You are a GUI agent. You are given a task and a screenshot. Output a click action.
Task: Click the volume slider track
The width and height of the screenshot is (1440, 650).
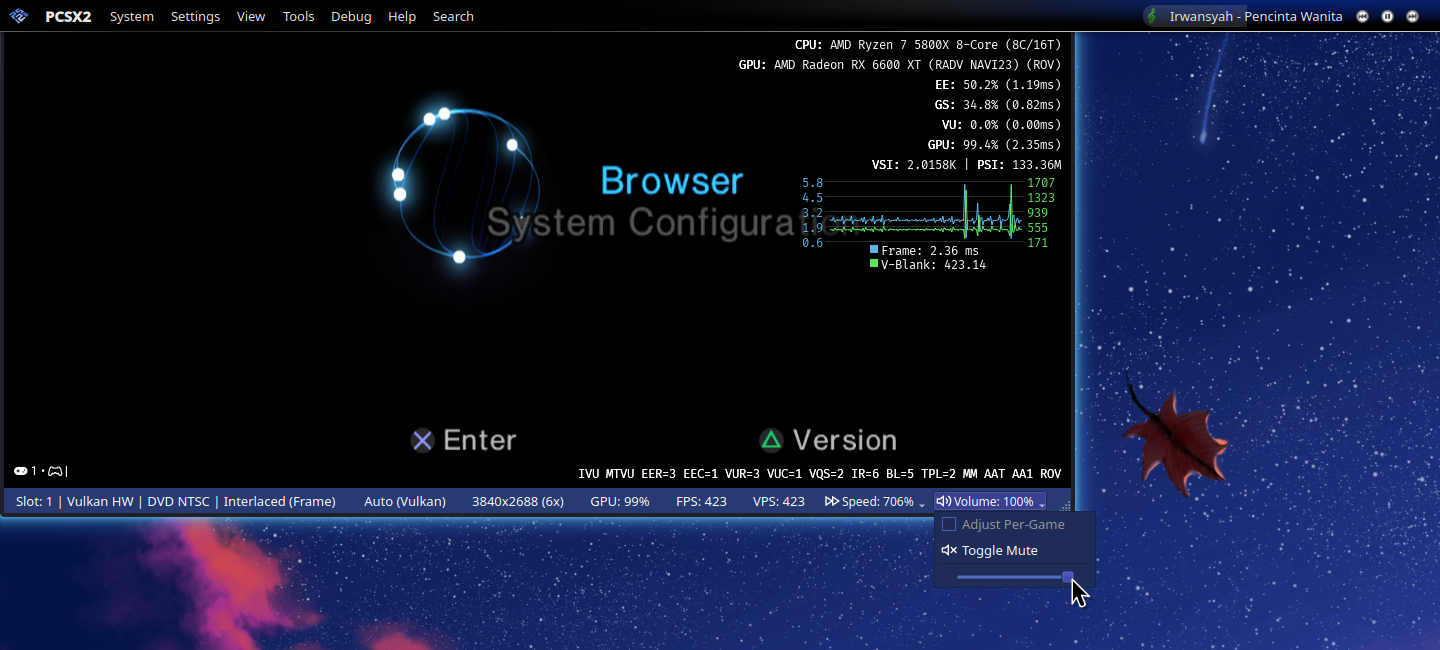pos(1015,576)
